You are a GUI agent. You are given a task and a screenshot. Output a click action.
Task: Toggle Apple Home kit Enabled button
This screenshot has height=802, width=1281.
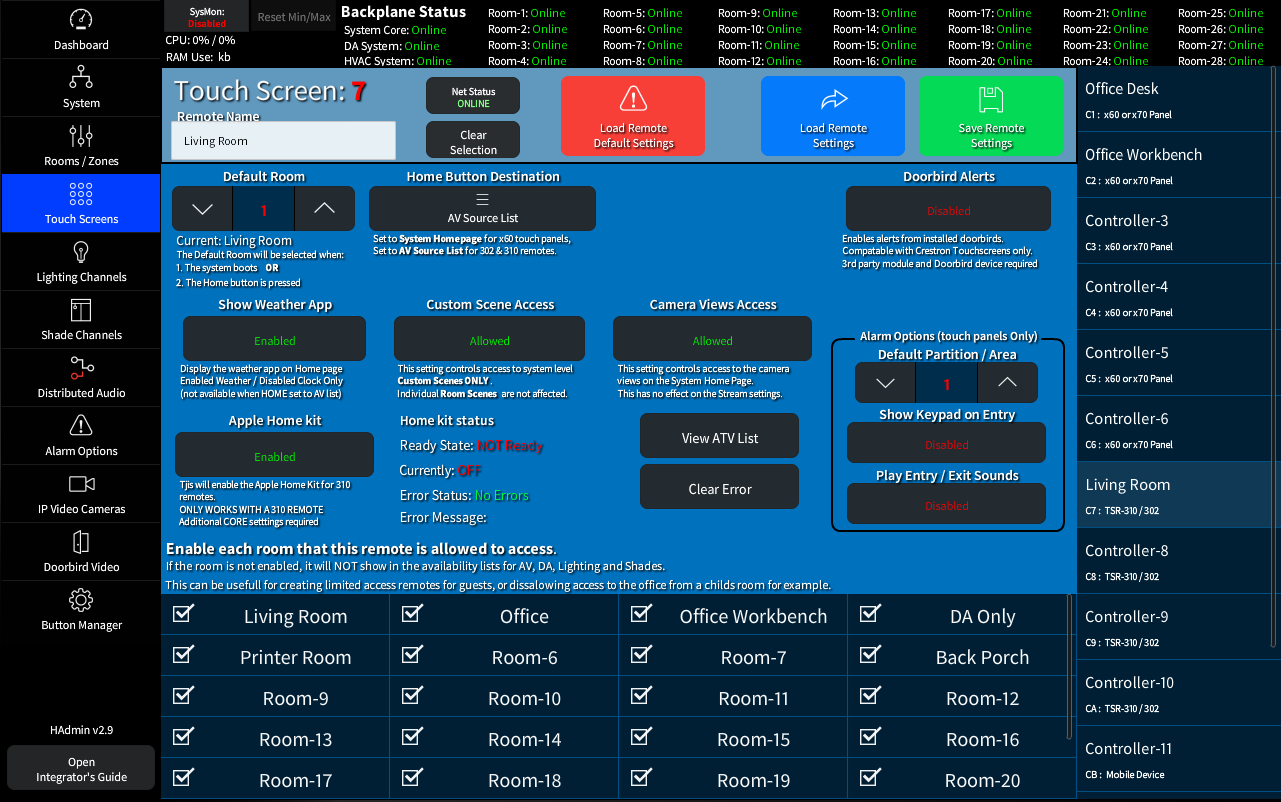(274, 455)
